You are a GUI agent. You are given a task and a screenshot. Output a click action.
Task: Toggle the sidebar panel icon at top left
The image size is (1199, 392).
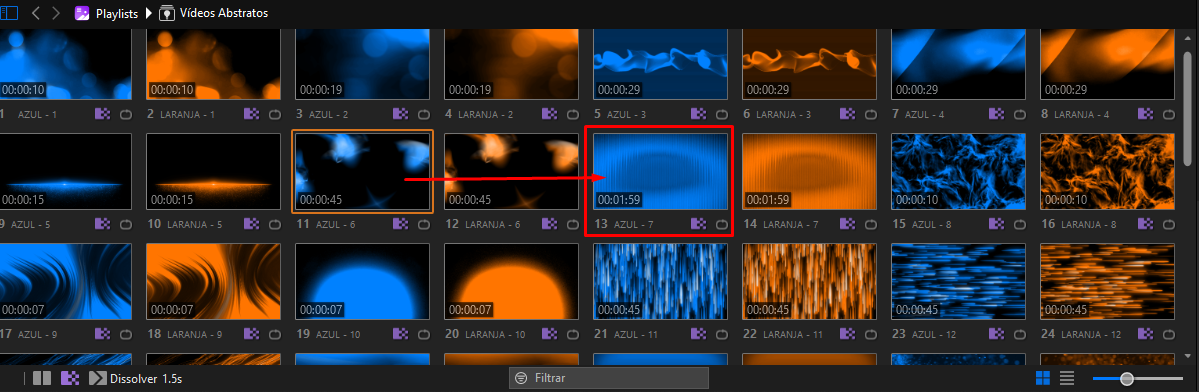9,12
